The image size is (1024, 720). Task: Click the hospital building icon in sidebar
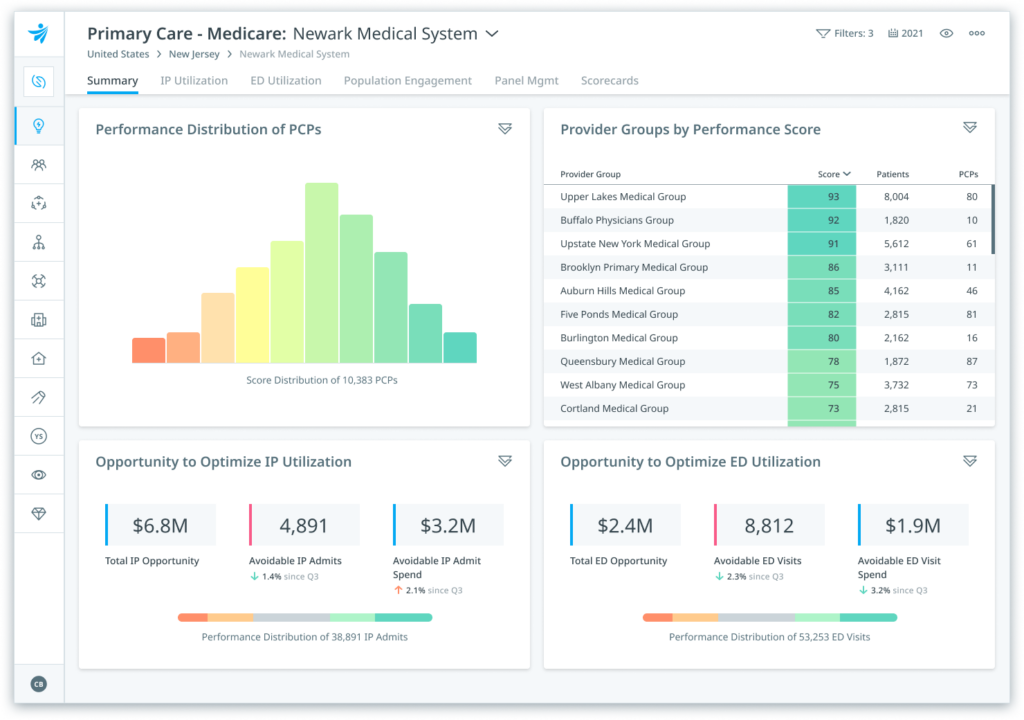pos(38,319)
